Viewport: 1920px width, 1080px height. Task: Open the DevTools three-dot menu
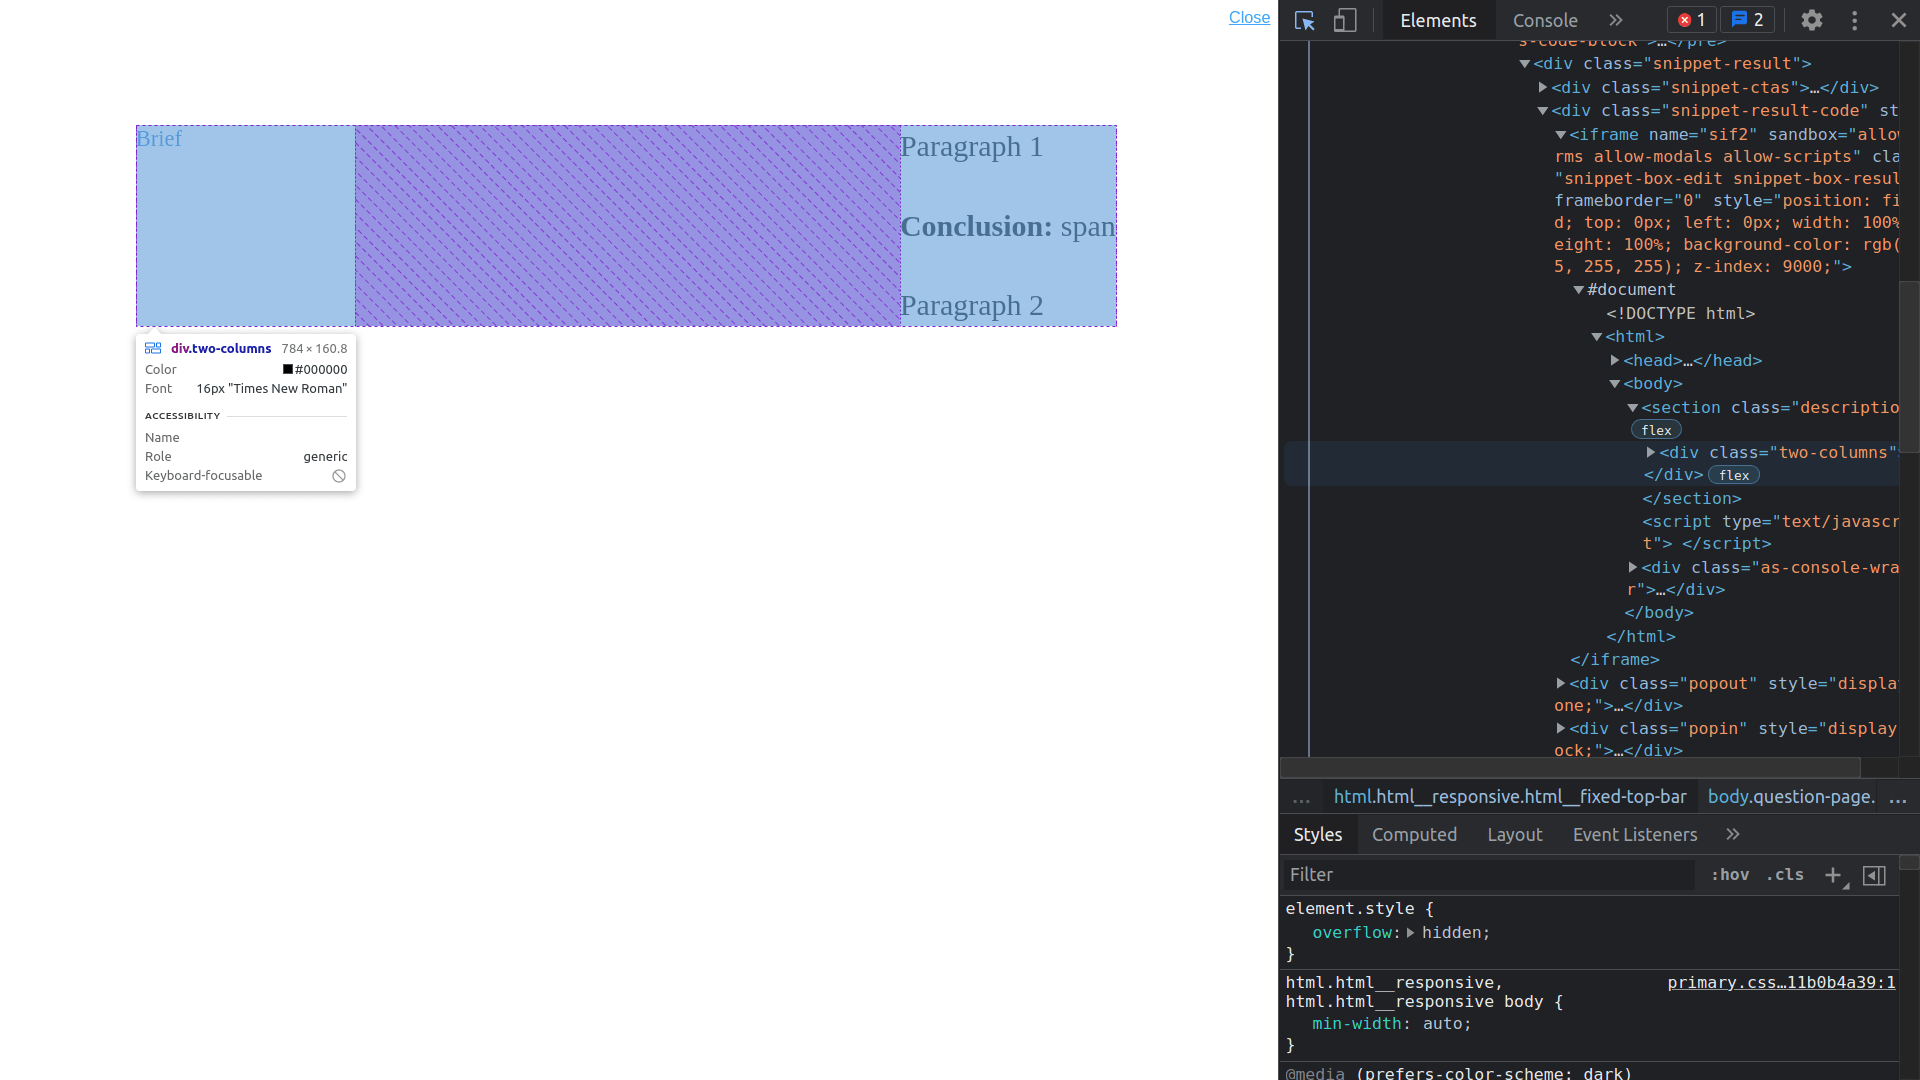pyautogui.click(x=1854, y=20)
